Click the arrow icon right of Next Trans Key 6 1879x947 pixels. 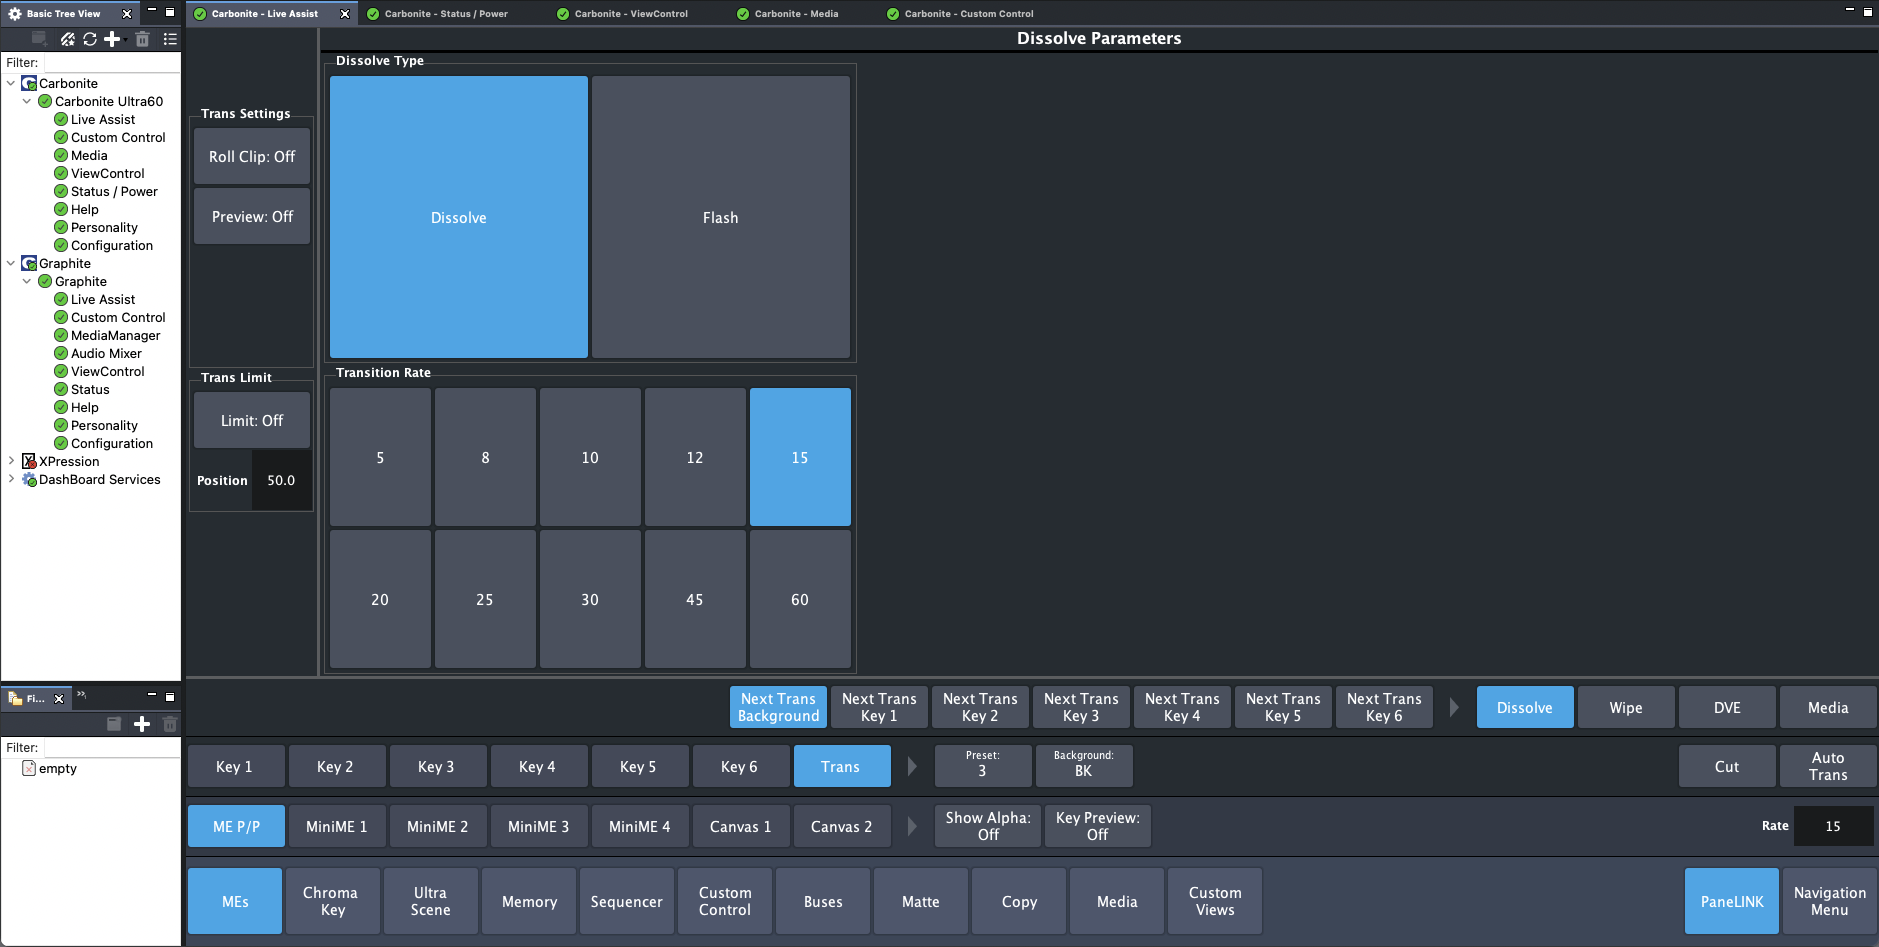(1454, 707)
